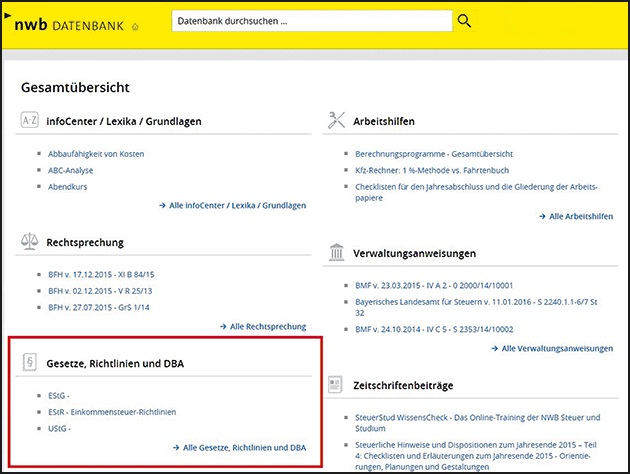This screenshot has height=474, width=630.
Task: Click the document icon next to Zeitschriftenbeiträge
Action: [x=336, y=384]
